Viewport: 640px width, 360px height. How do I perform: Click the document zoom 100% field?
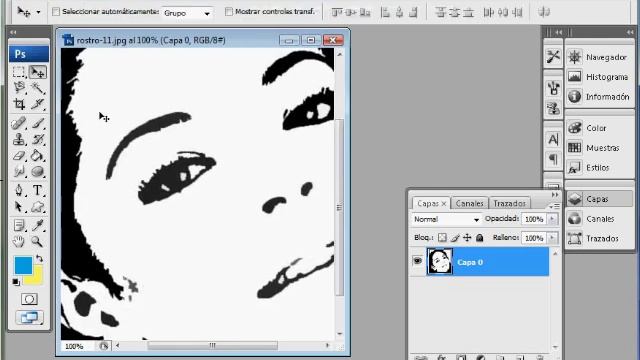(x=74, y=346)
